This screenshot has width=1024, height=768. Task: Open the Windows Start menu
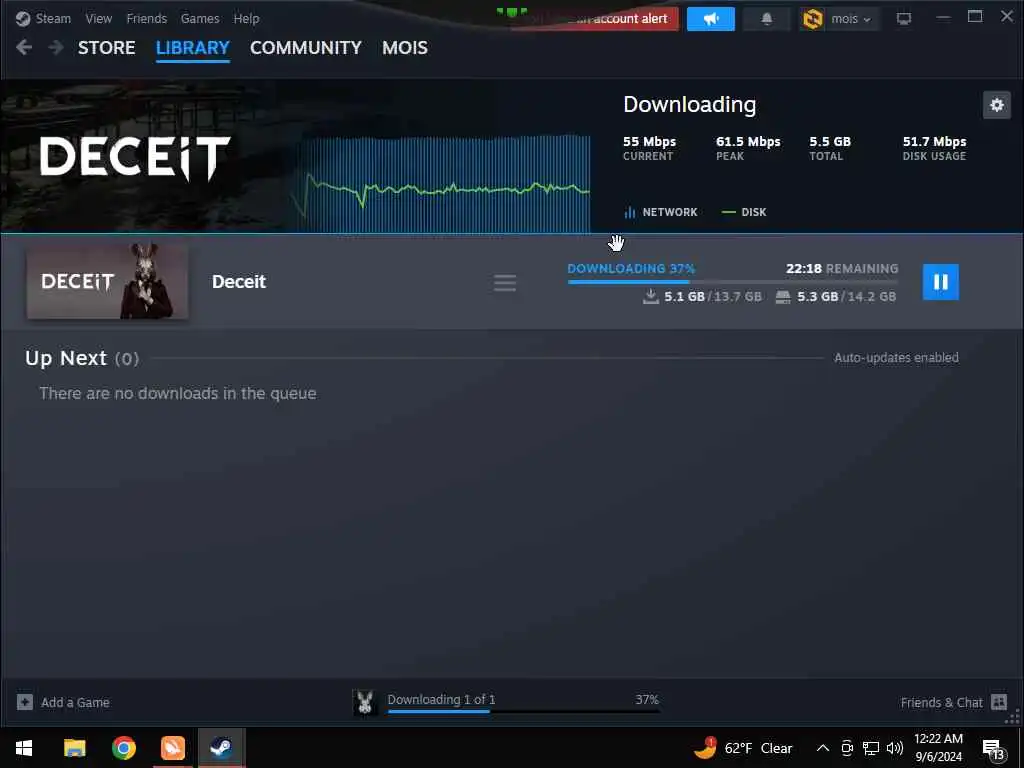tap(24, 748)
